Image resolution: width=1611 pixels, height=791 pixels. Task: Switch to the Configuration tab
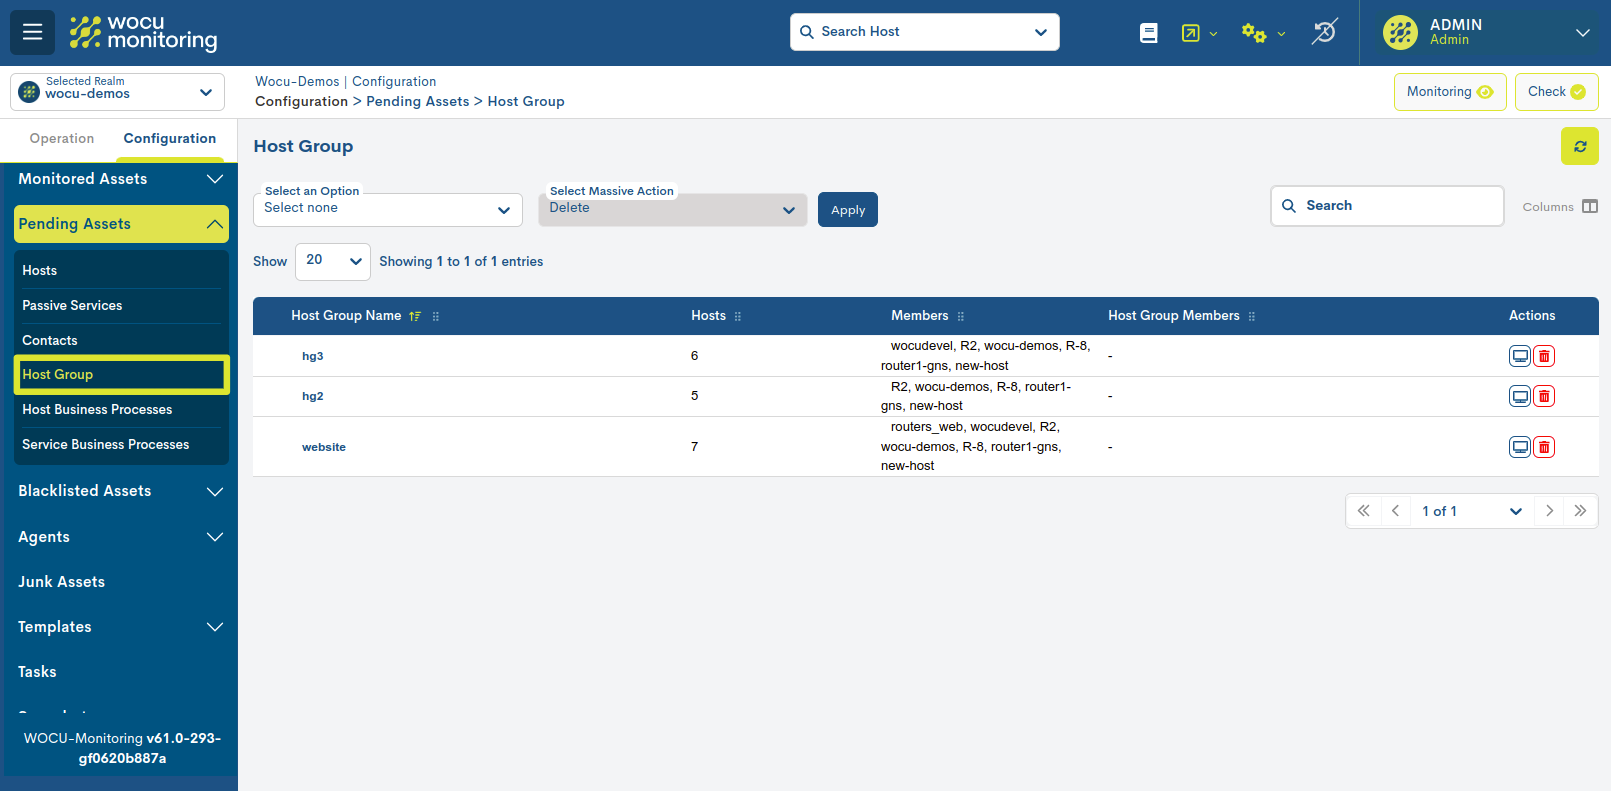[170, 139]
